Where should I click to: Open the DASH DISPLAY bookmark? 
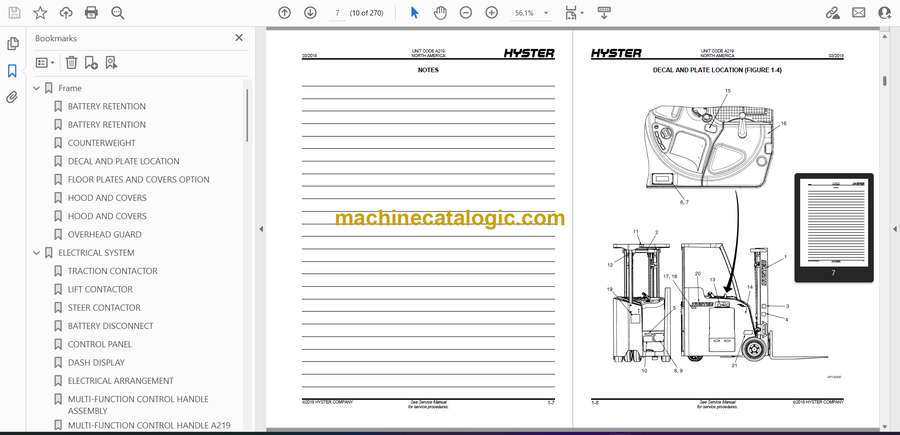(96, 363)
